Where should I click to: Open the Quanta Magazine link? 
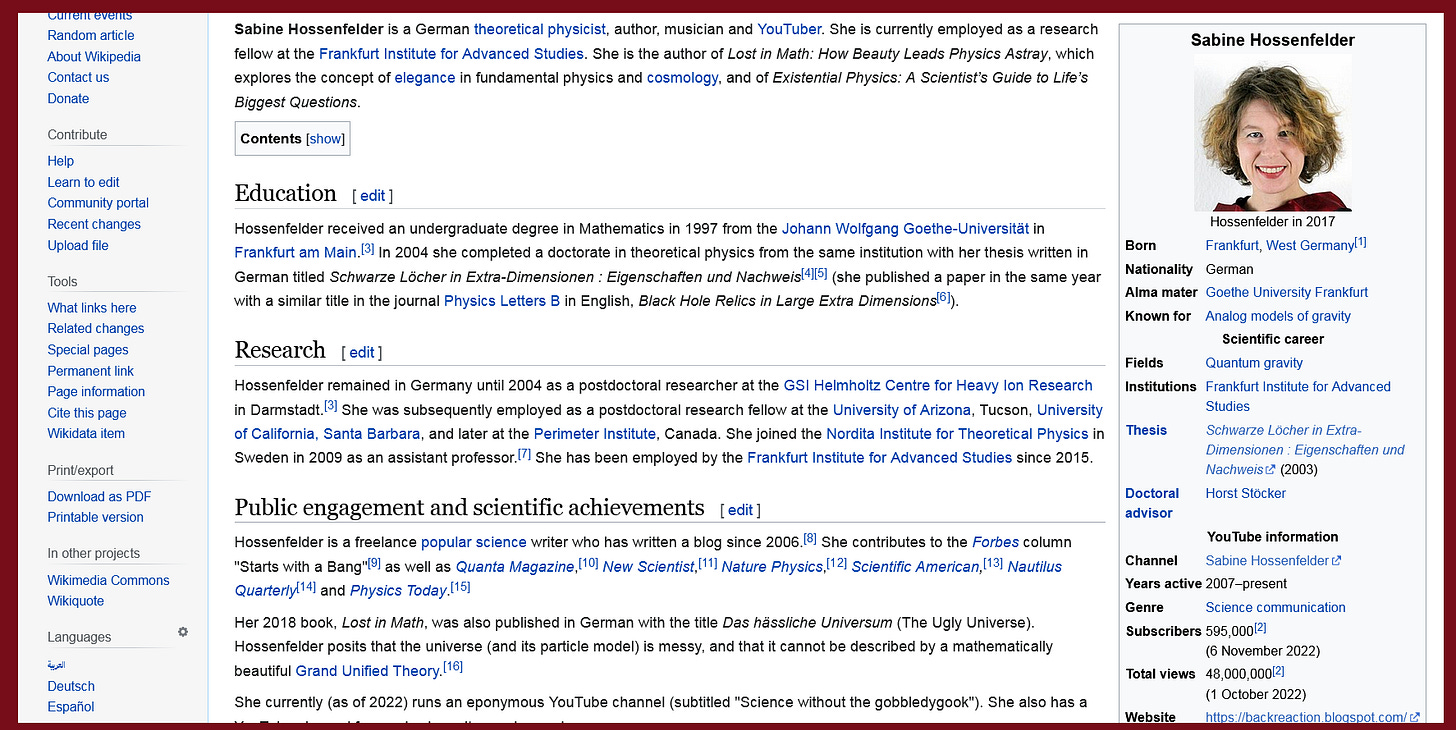point(515,566)
